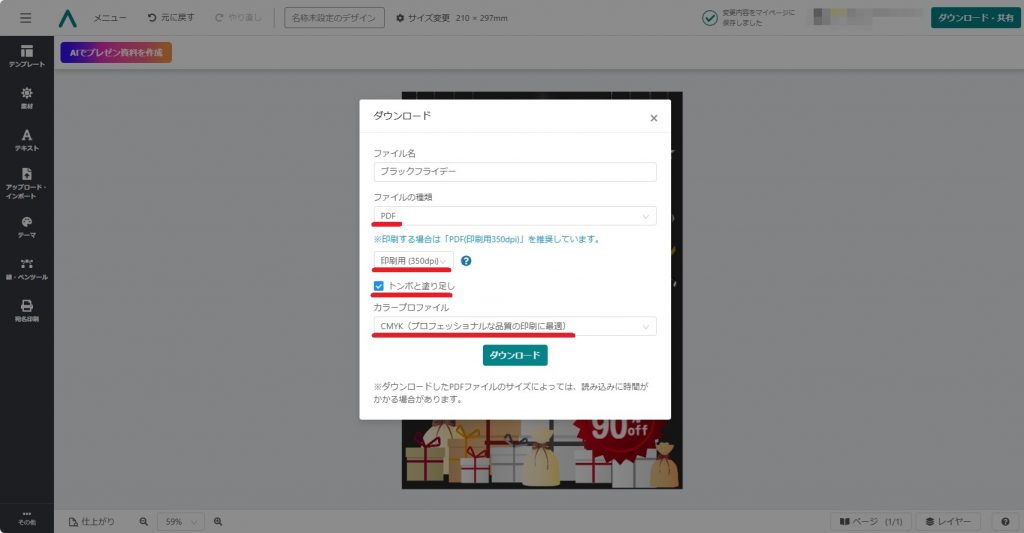Close the ダウンロード dialog with X
This screenshot has height=533, width=1024.
[654, 118]
